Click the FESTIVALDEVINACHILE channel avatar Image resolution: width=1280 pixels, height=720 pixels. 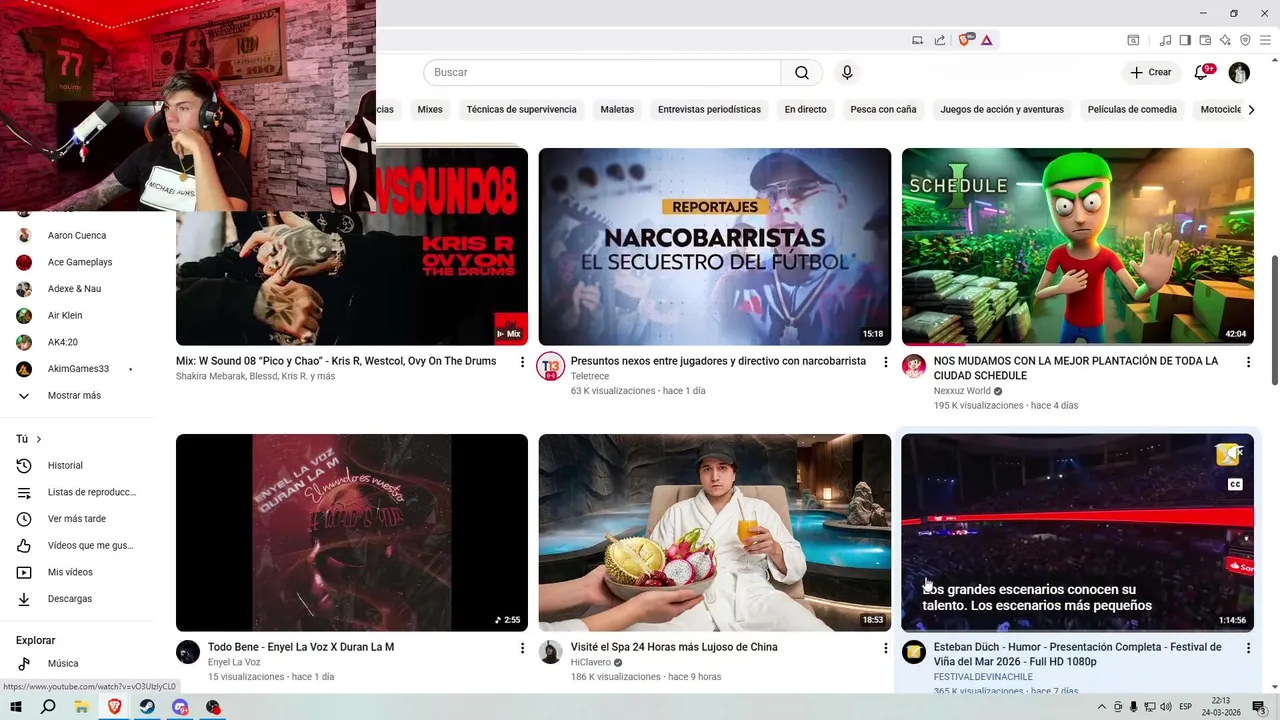click(x=914, y=652)
